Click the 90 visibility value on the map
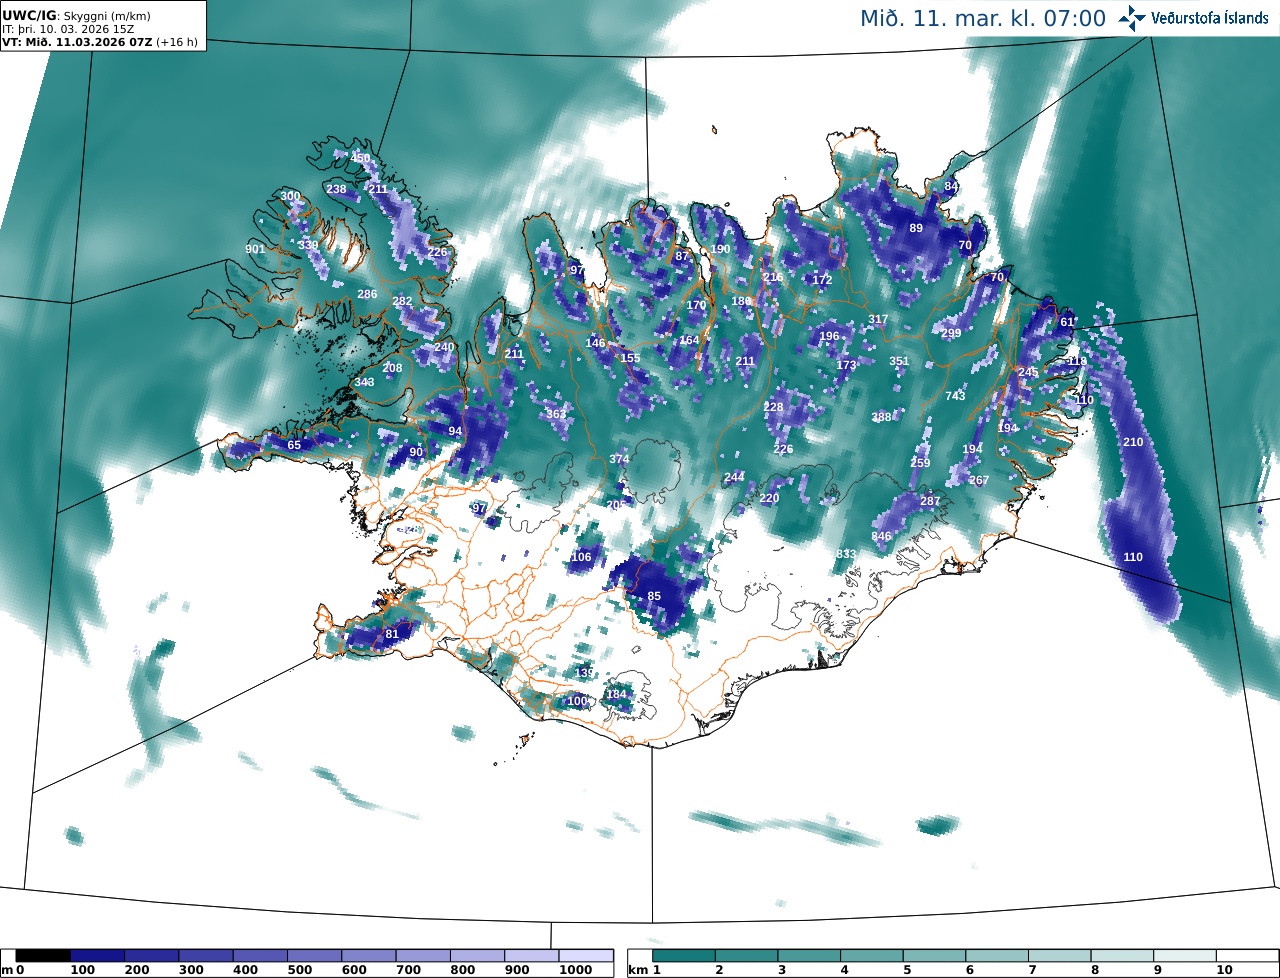Viewport: 1280px width, 978px height. click(x=416, y=452)
